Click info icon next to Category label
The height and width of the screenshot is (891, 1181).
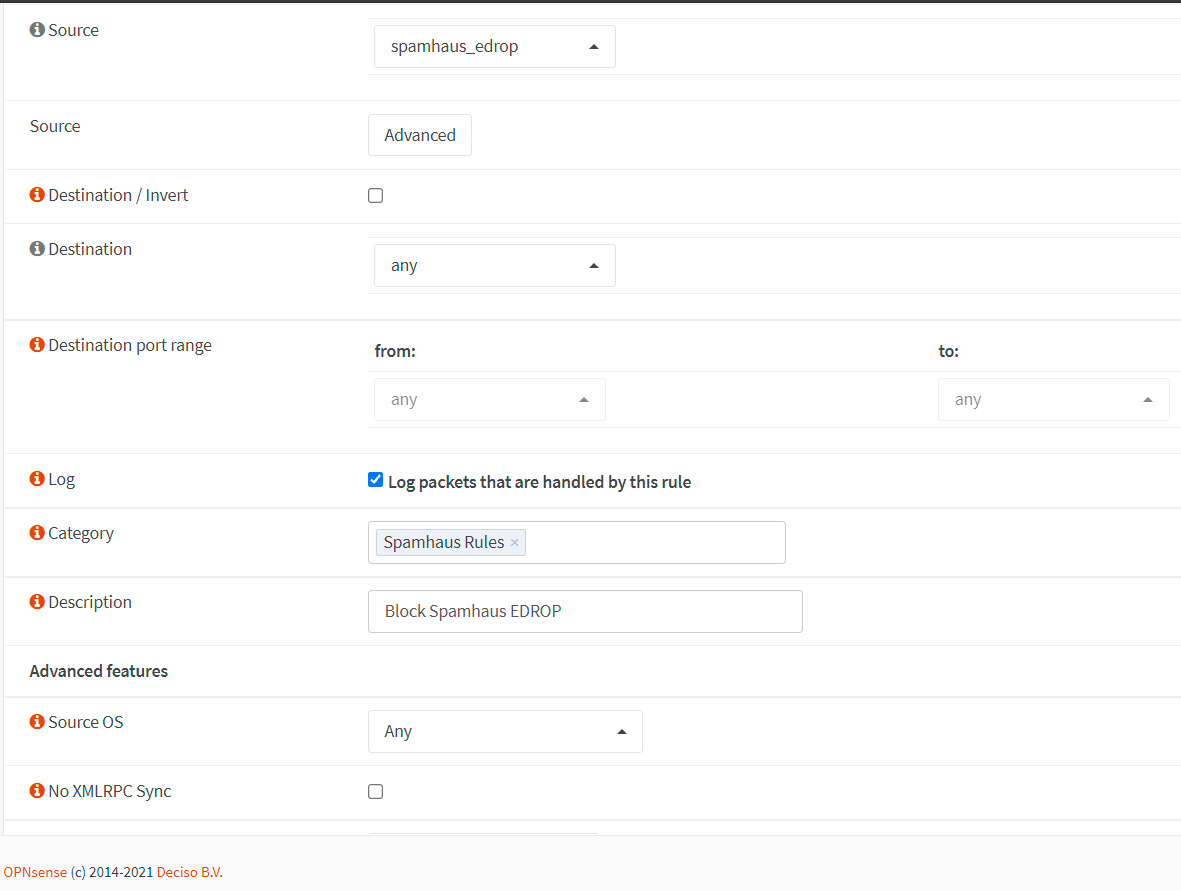[x=37, y=533]
